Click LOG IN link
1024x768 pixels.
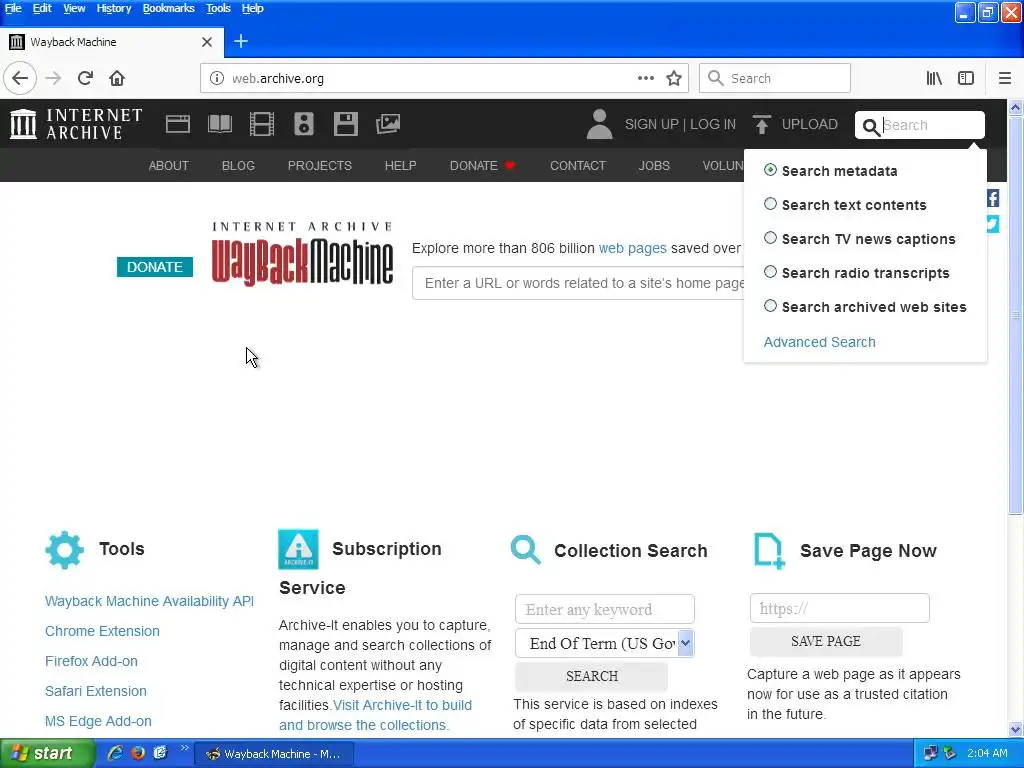(712, 124)
